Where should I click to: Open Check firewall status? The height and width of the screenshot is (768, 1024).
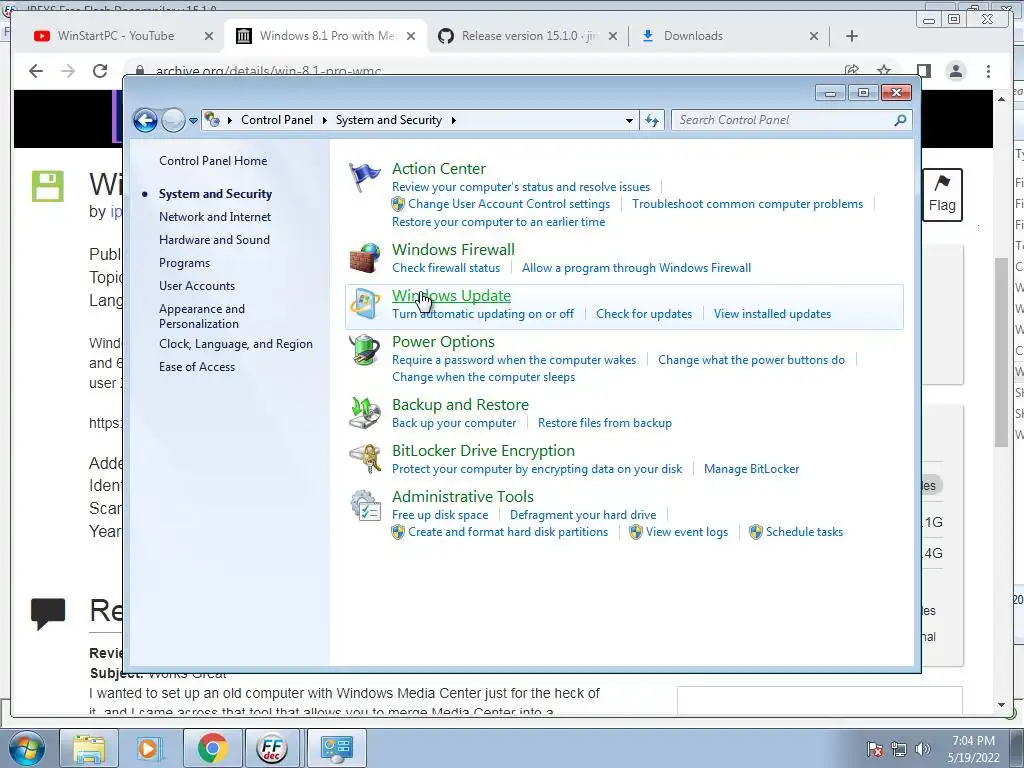[446, 268]
